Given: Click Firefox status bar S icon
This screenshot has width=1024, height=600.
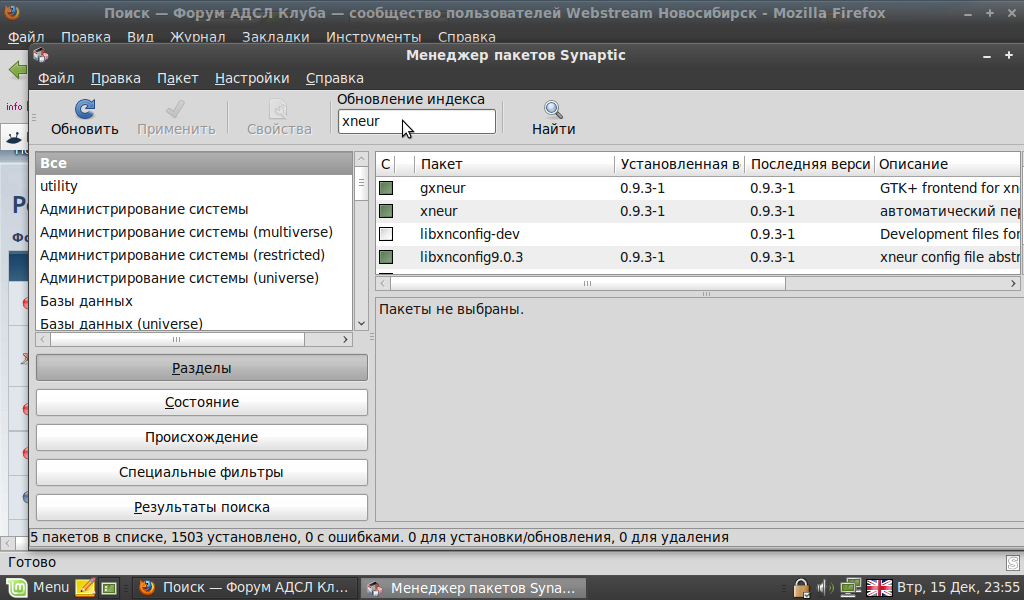Looking at the screenshot, I should (1012, 562).
